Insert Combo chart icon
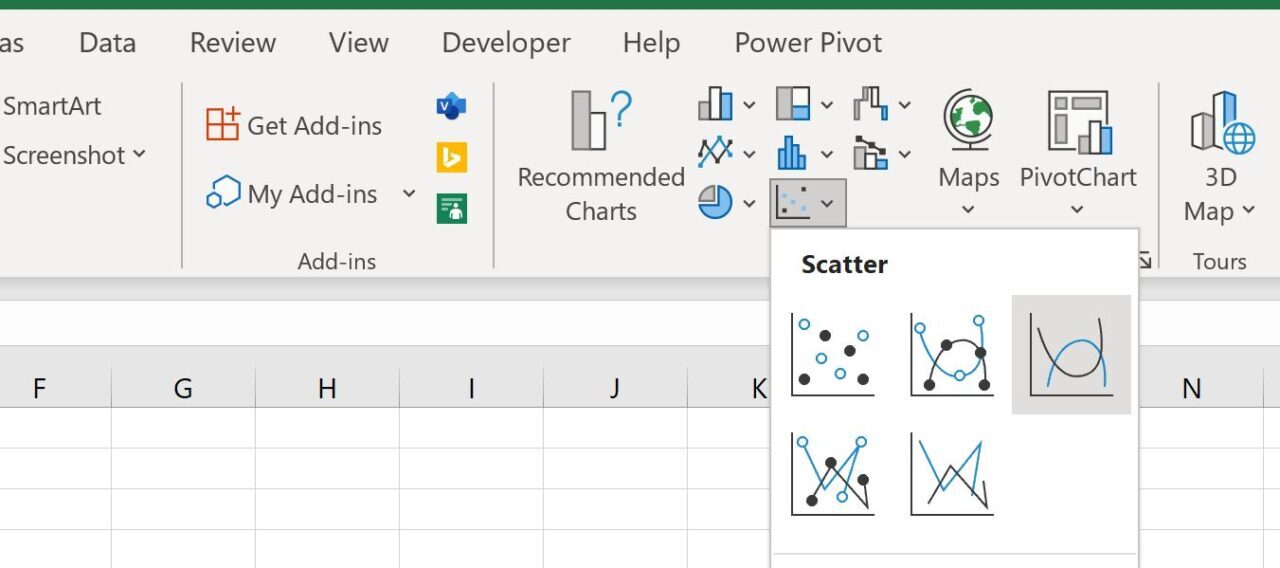 tap(871, 153)
